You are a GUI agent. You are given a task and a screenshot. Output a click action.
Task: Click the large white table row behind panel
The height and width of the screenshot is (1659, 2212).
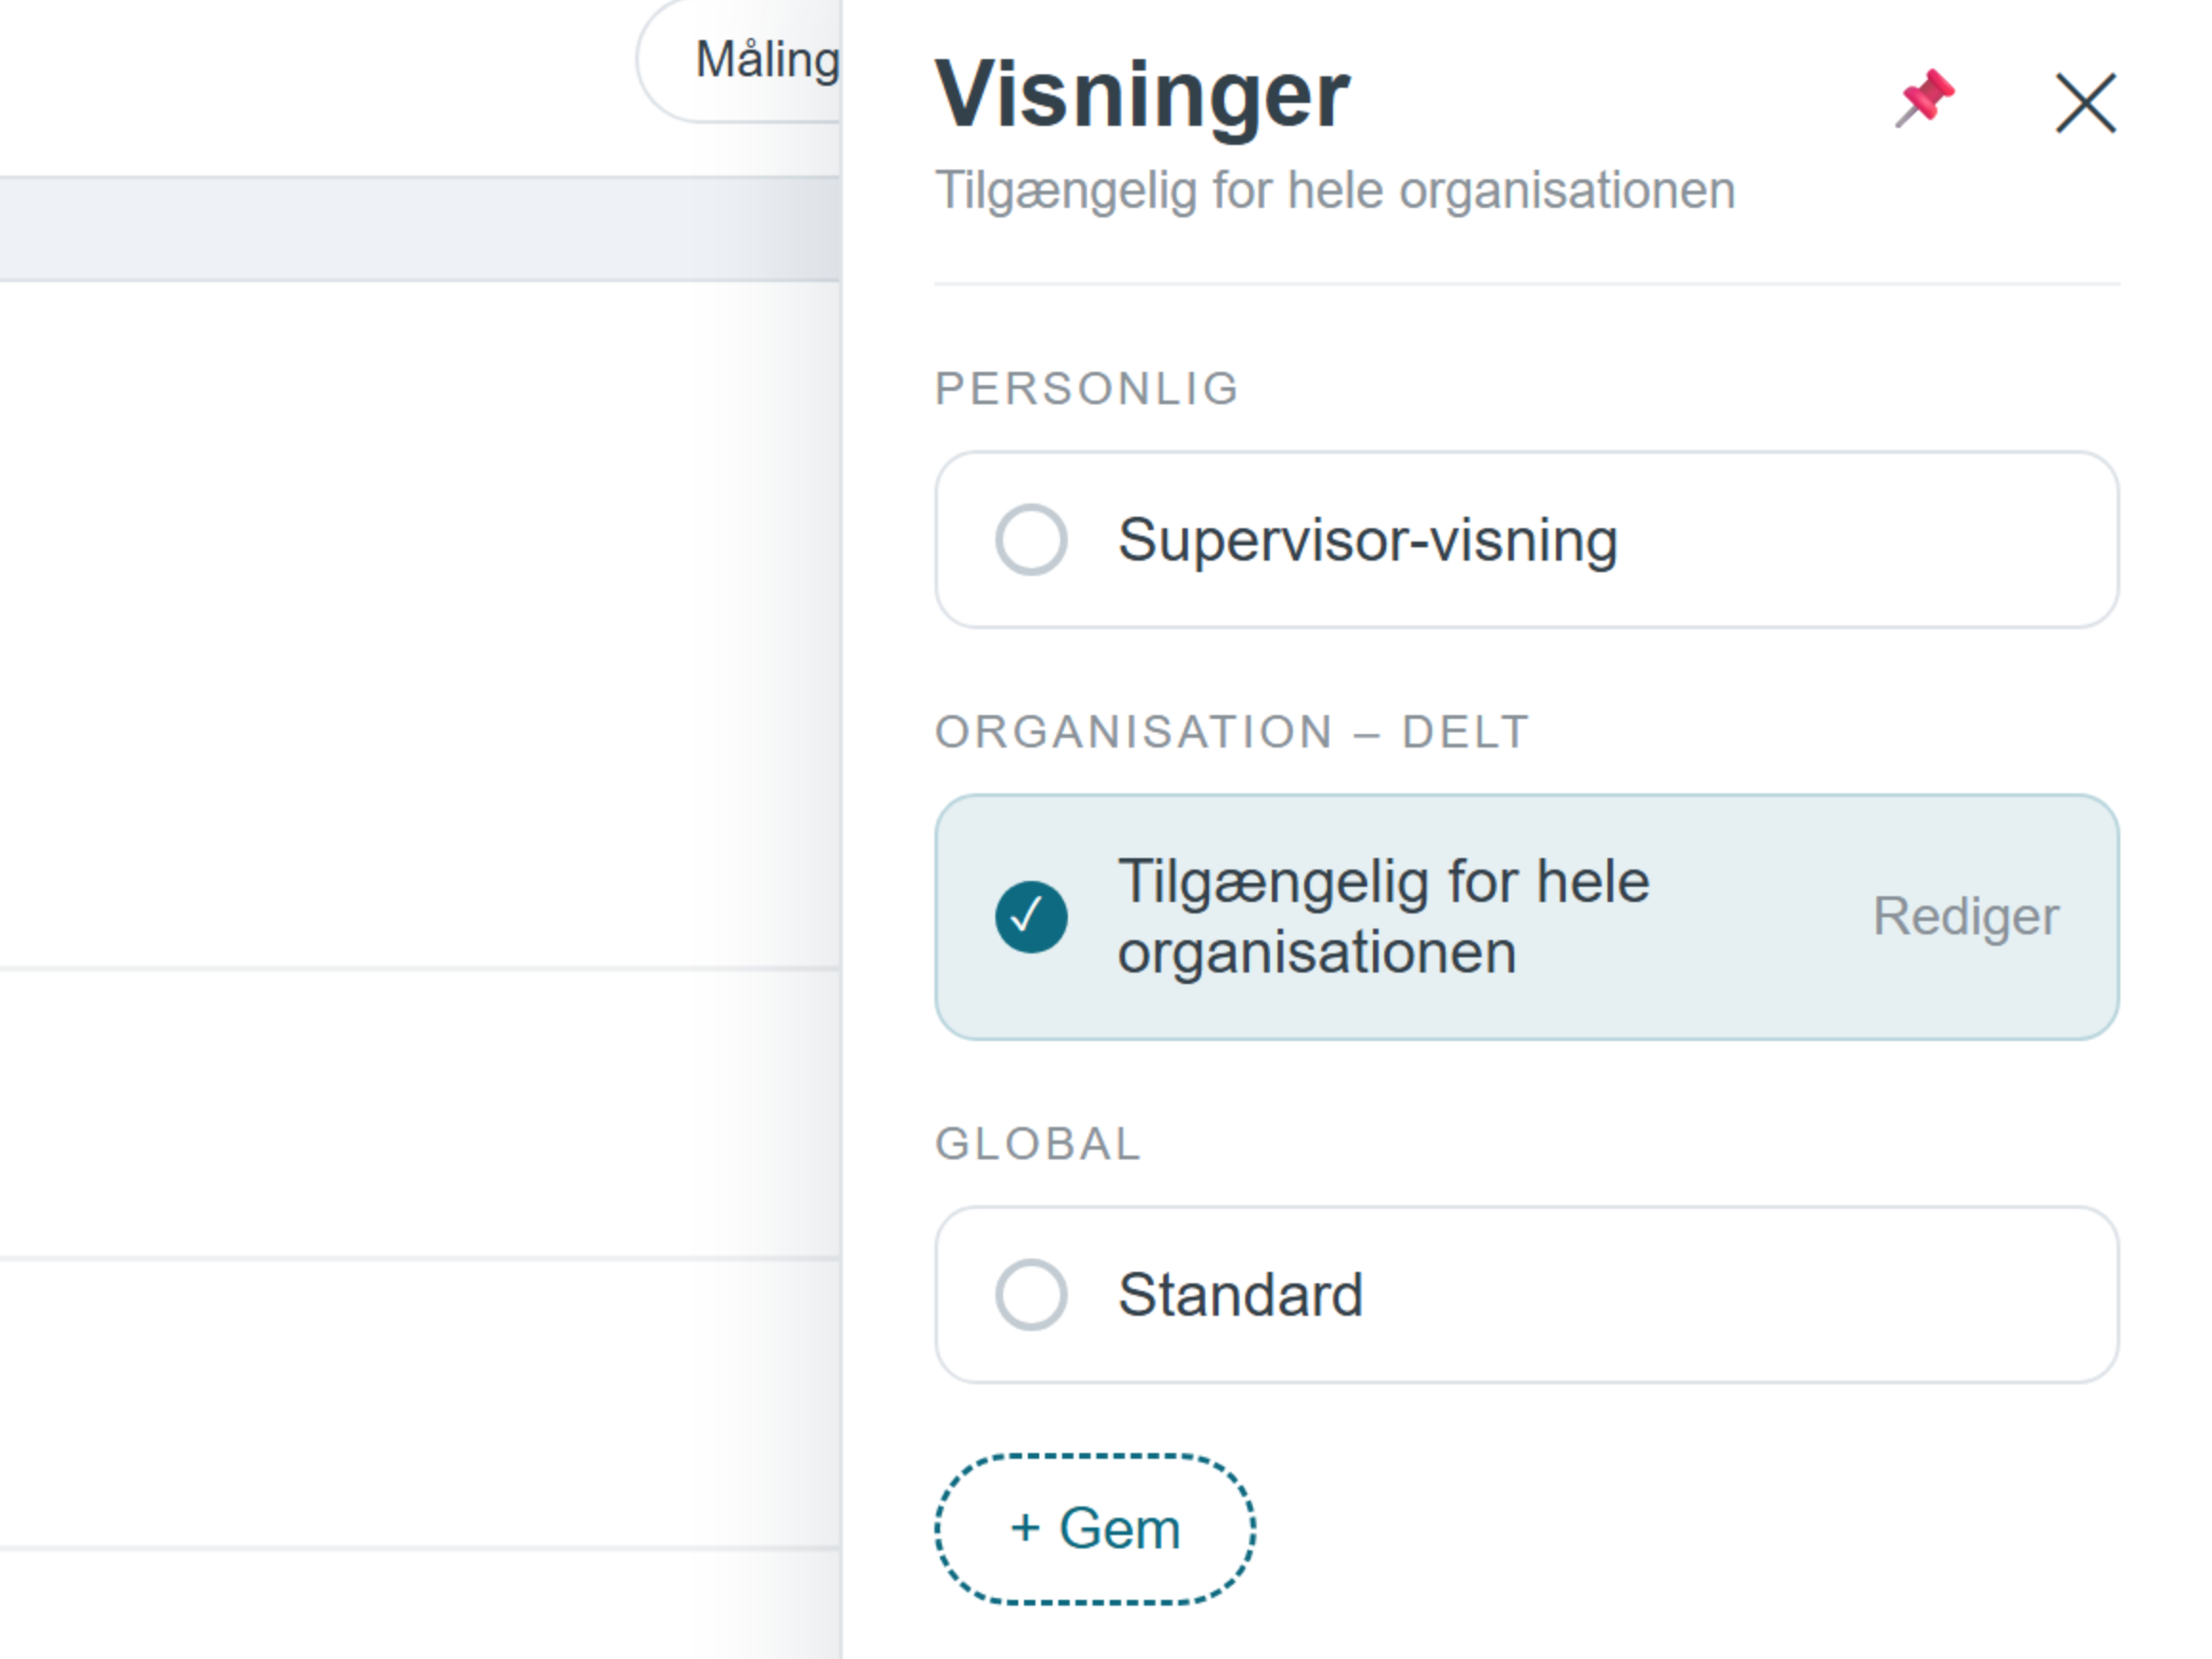(x=420, y=625)
